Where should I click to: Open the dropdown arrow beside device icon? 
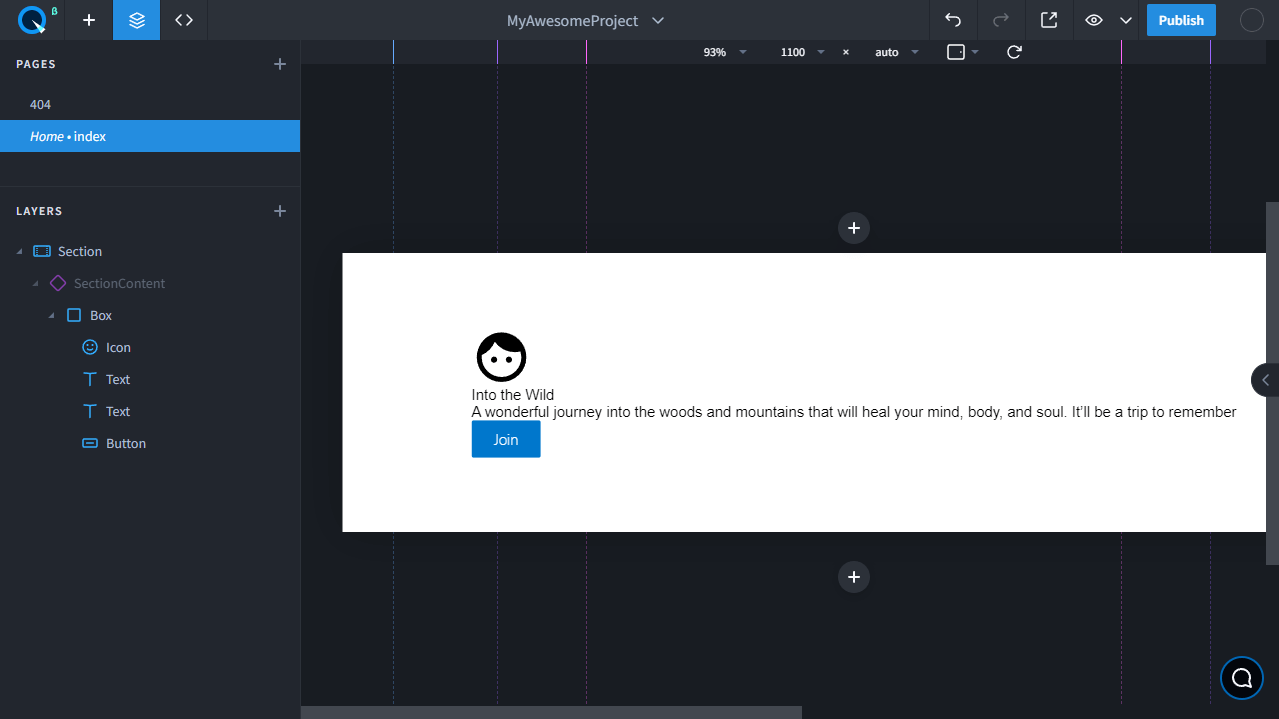click(975, 52)
